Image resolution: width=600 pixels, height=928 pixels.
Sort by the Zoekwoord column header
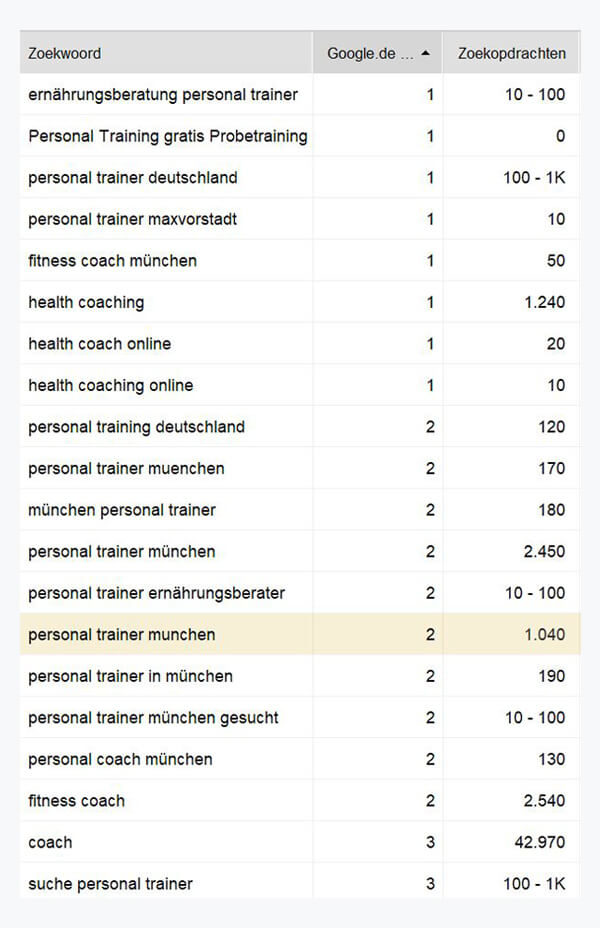pos(65,53)
